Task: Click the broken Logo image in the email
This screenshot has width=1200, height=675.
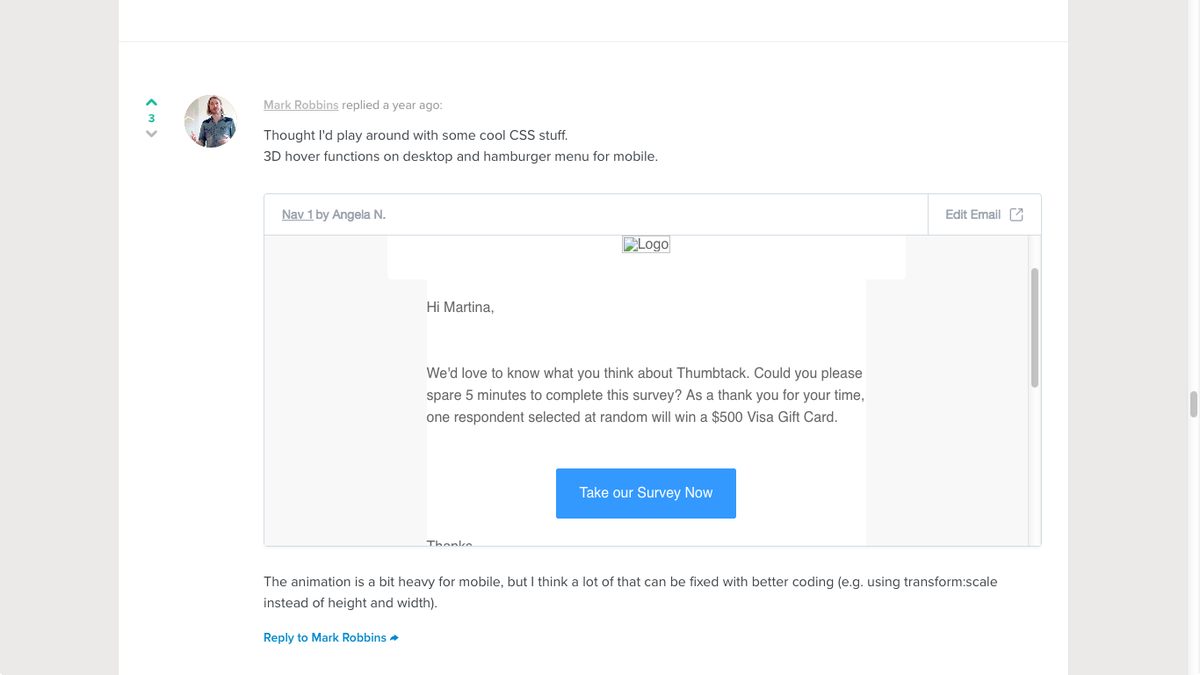Action: click(646, 244)
